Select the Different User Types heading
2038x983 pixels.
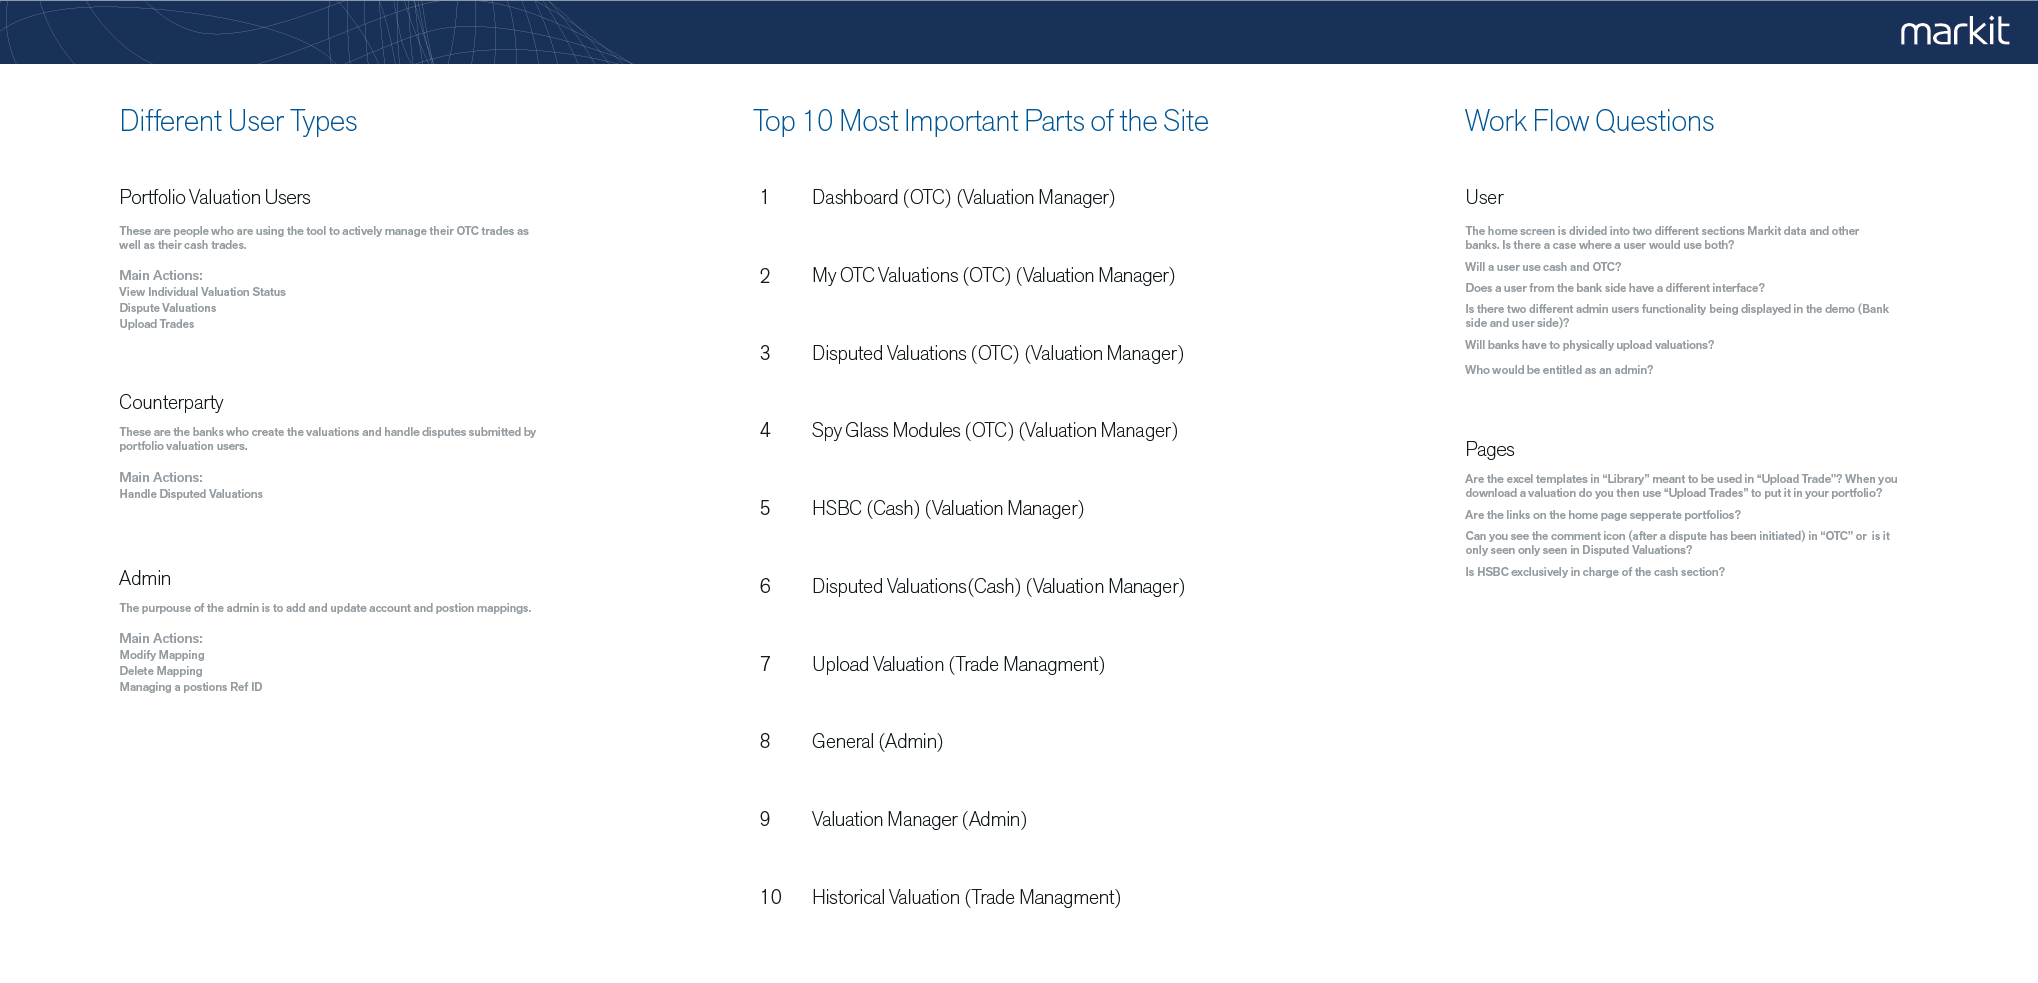click(238, 121)
